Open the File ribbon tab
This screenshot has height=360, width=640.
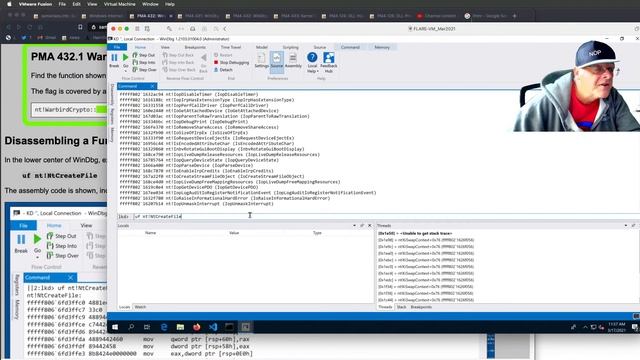click(x=117, y=47)
